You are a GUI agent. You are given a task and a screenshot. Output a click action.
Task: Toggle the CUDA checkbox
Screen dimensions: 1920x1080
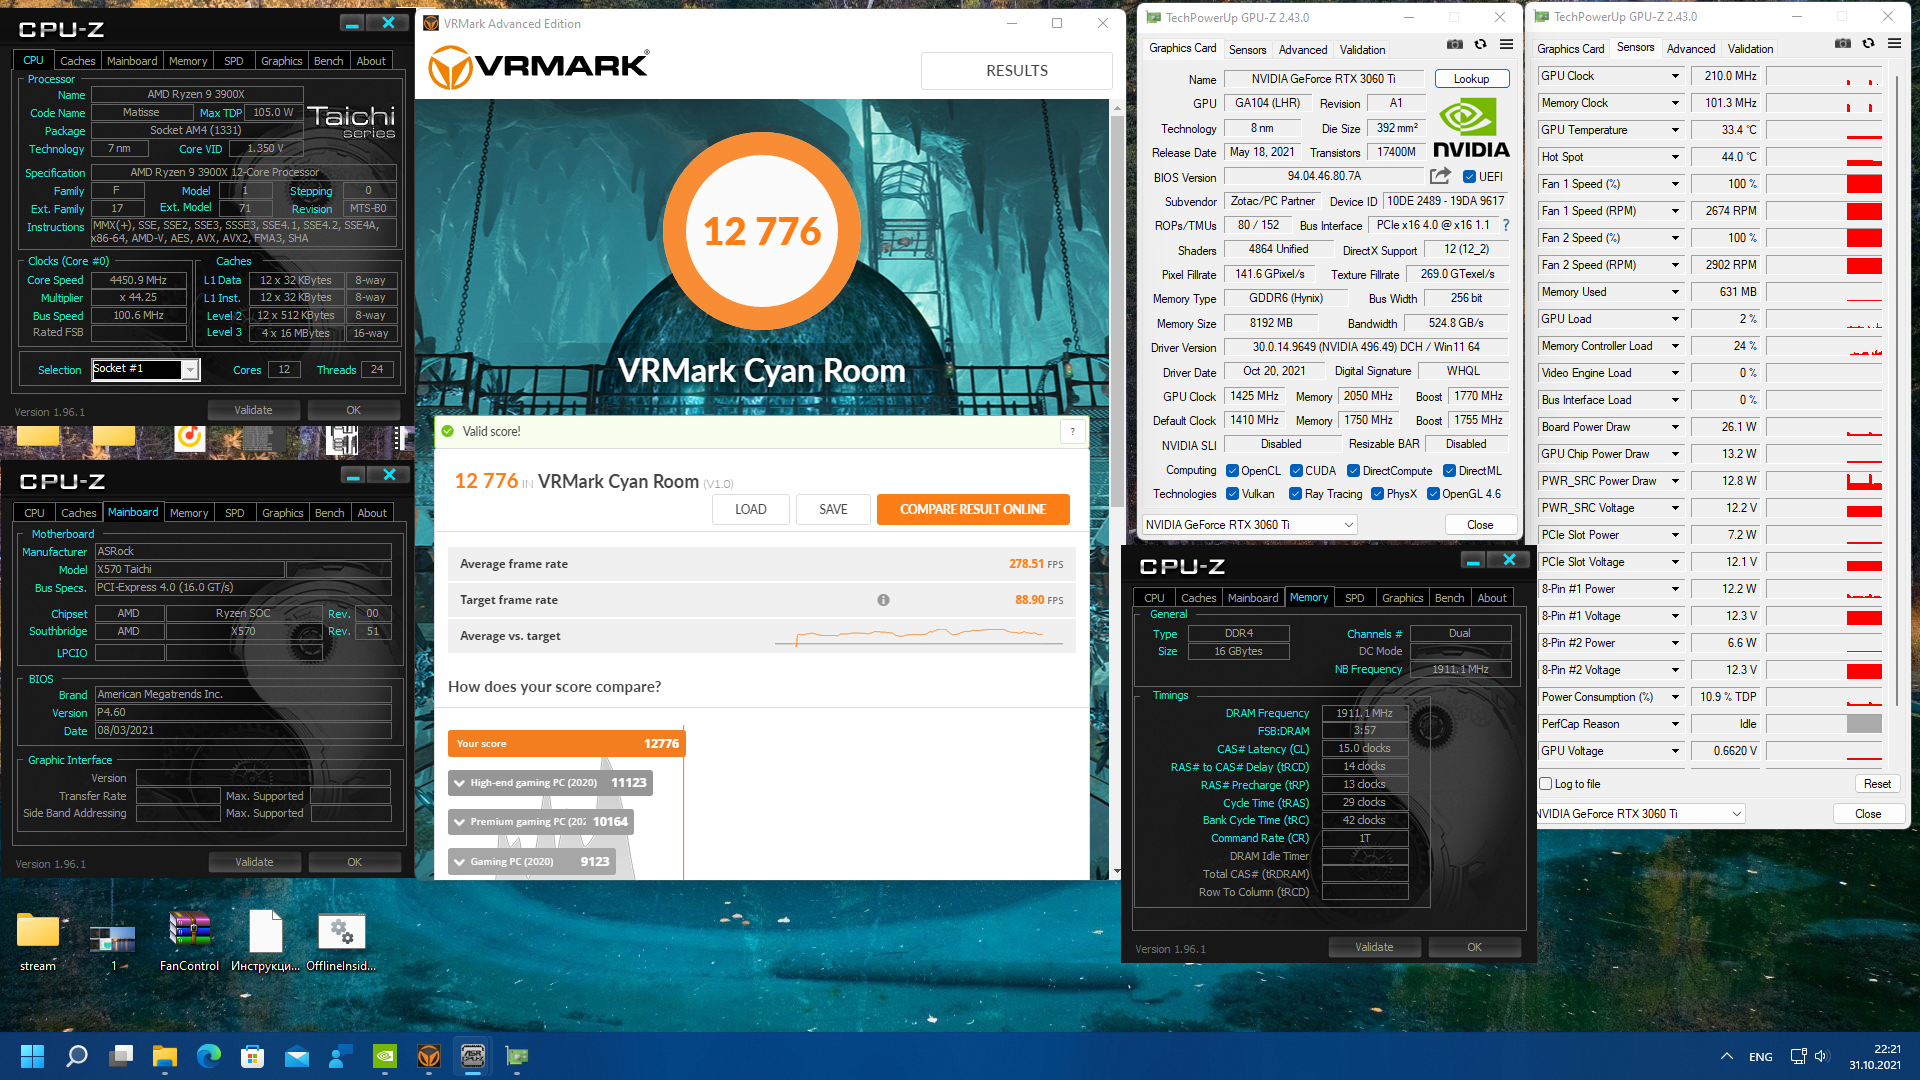coord(1296,471)
